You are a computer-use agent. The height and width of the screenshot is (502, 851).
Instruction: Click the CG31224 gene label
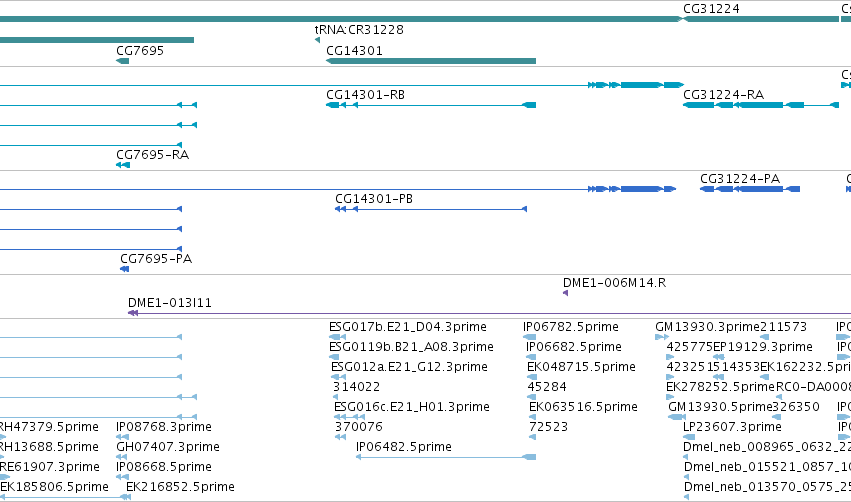tap(711, 9)
